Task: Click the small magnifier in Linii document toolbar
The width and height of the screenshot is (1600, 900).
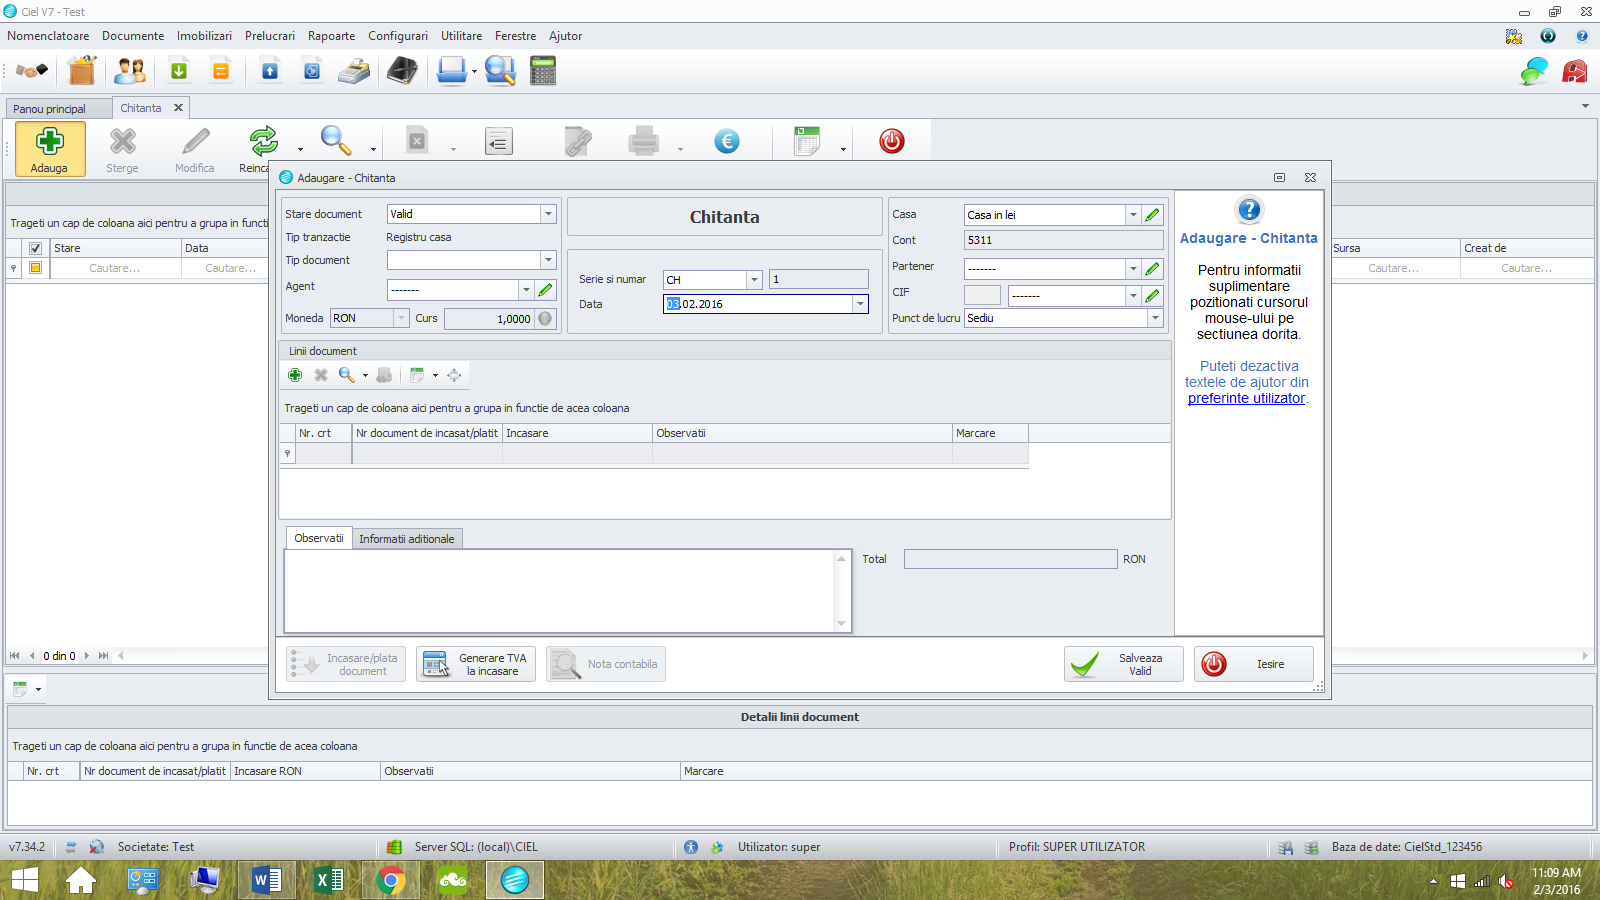Action: [x=346, y=375]
